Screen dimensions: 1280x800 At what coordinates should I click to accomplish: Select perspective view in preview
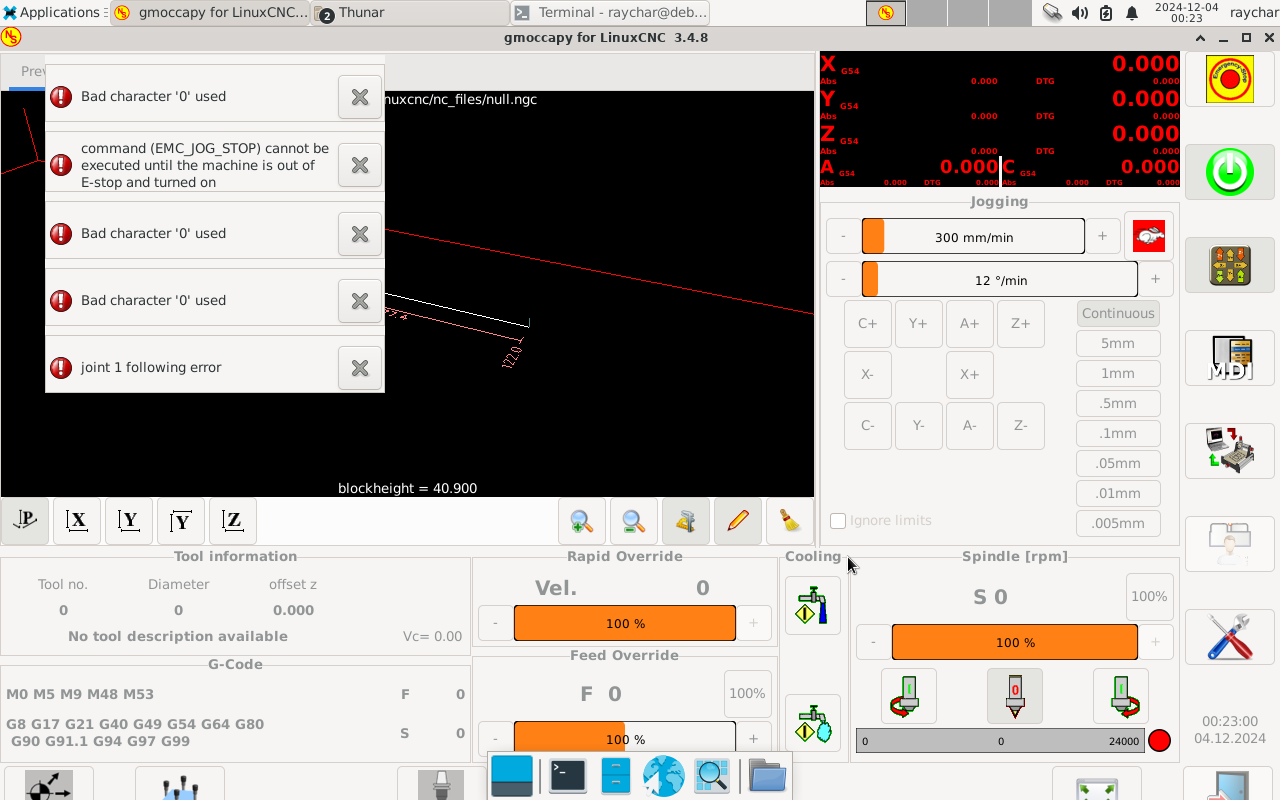point(25,521)
